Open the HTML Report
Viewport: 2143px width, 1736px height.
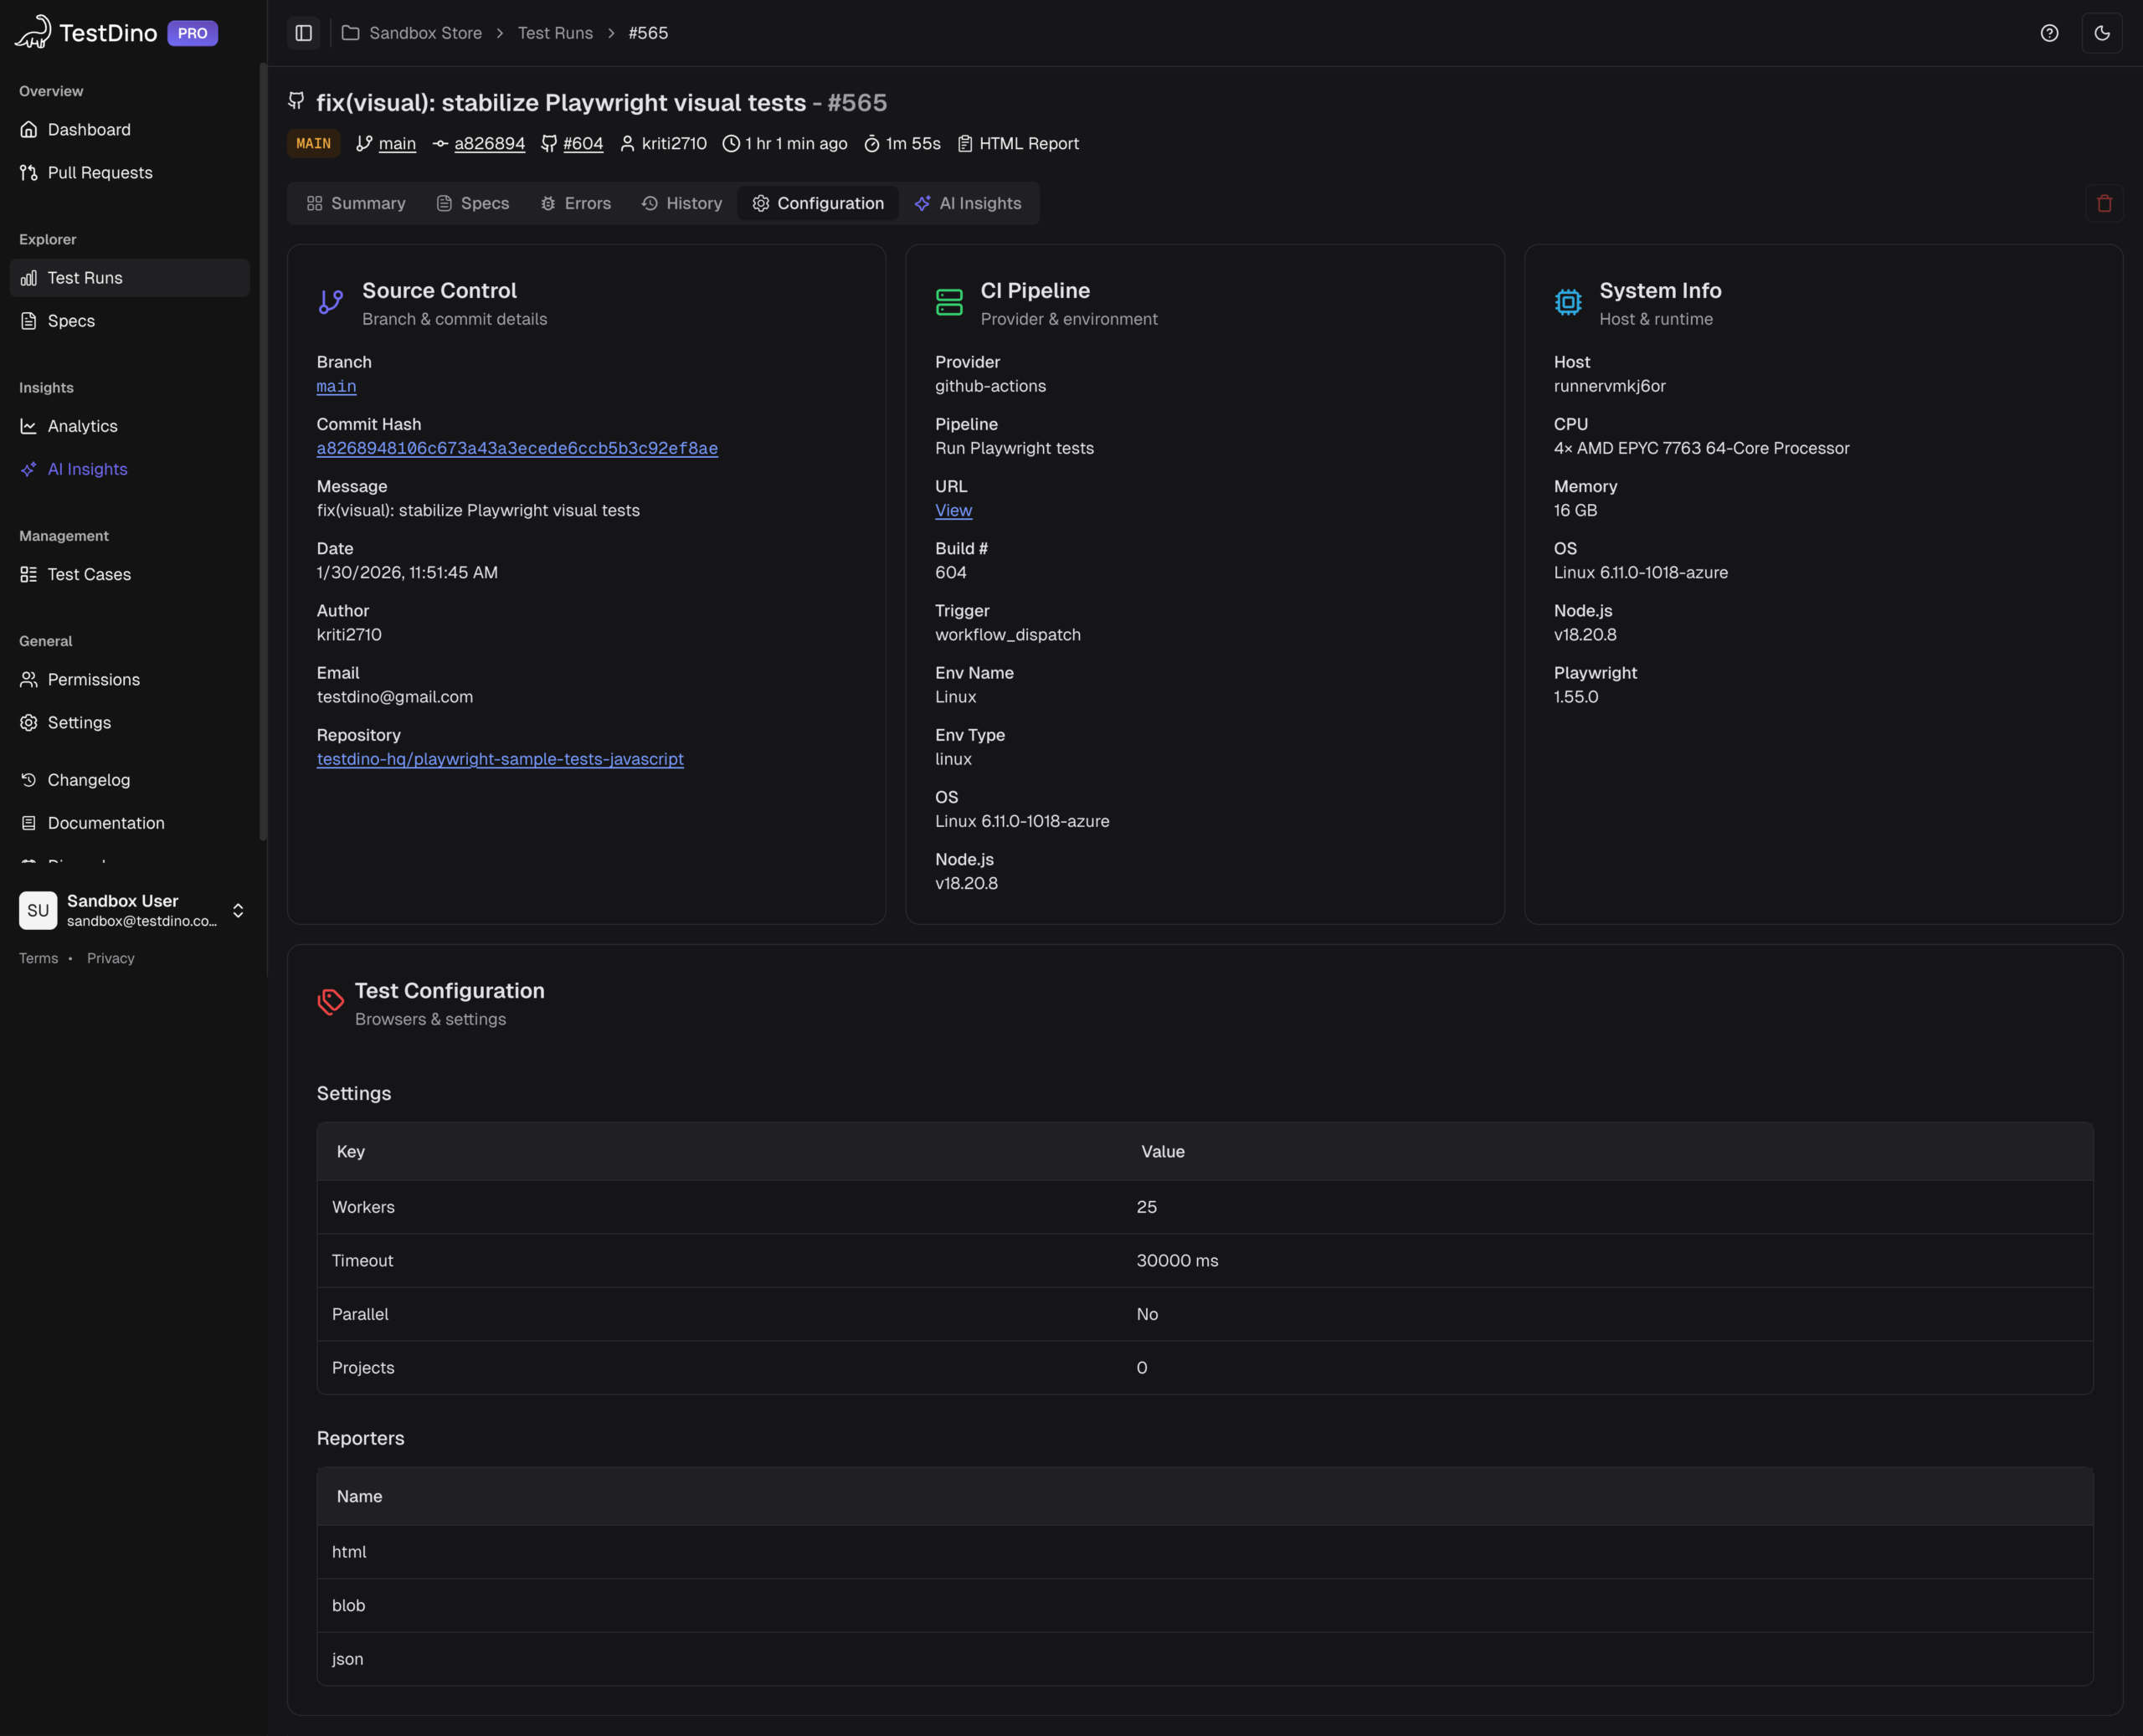pos(1028,143)
